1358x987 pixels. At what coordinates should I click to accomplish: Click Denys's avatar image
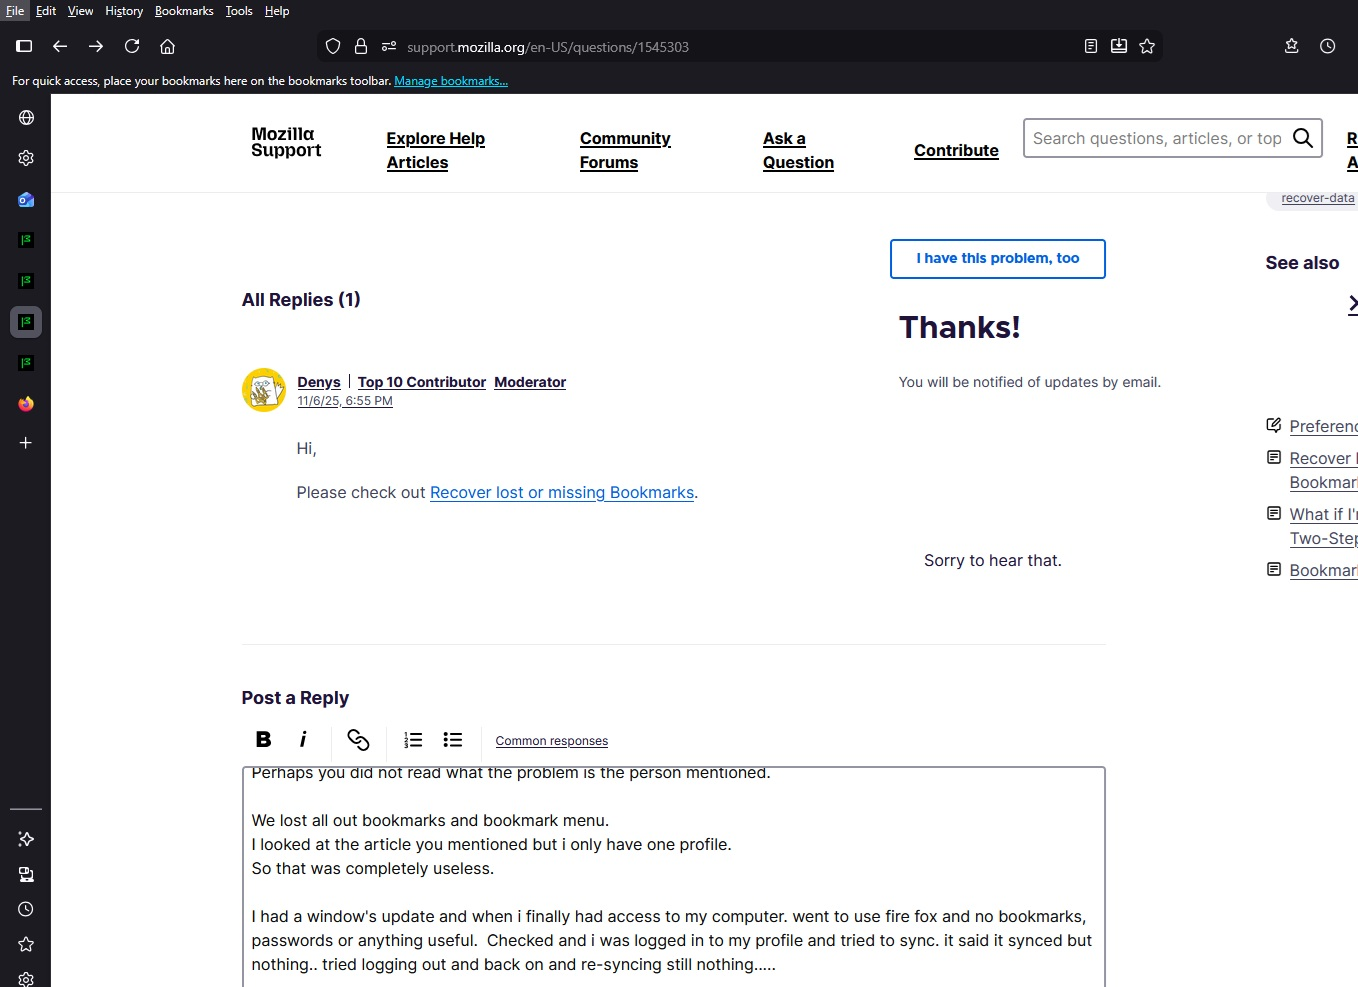coord(264,390)
